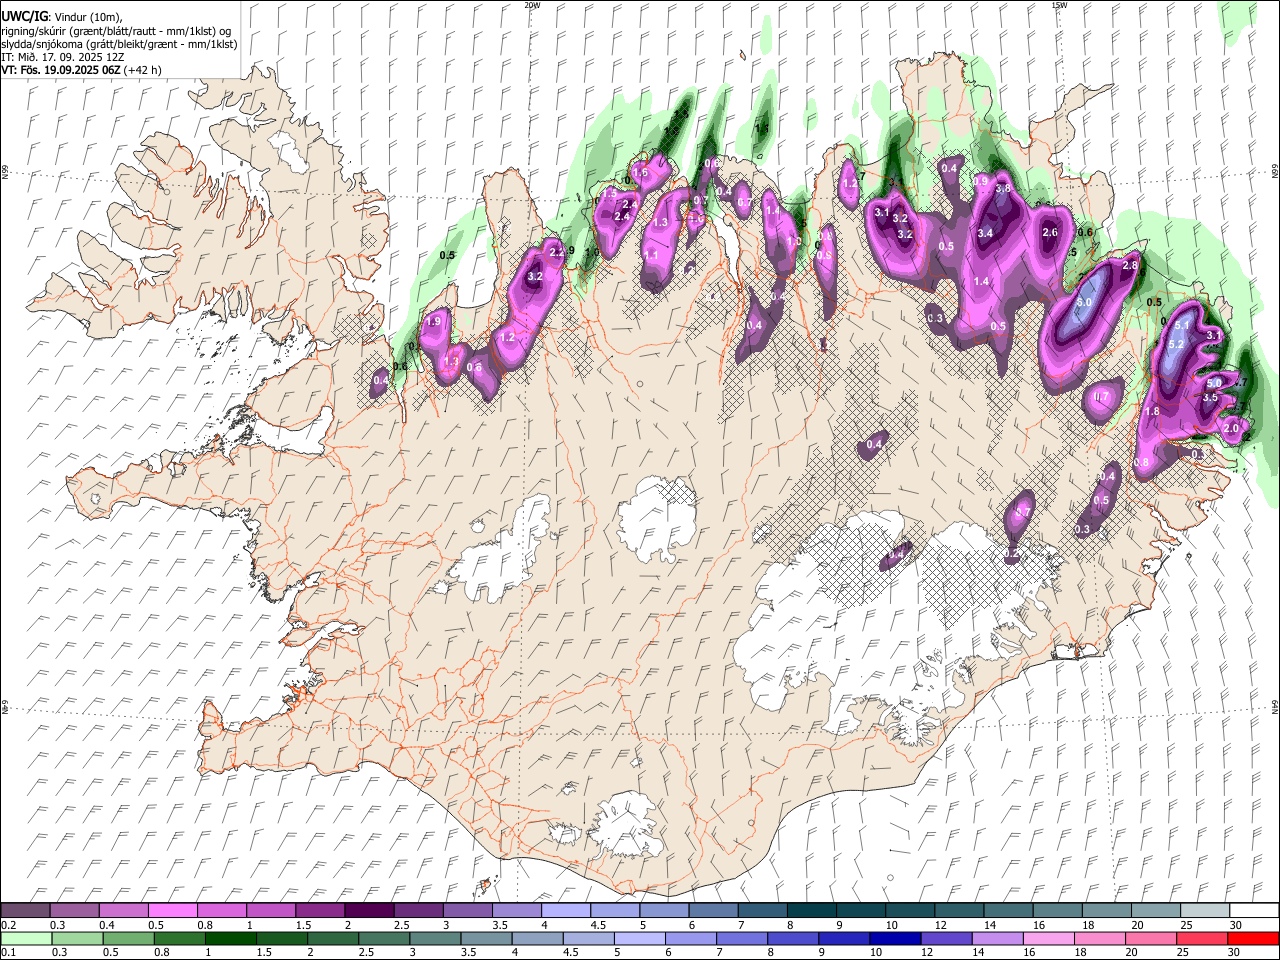Select the bright magenta swatch above snow label 0.5
The image size is (1280, 960).
[x=172, y=910]
